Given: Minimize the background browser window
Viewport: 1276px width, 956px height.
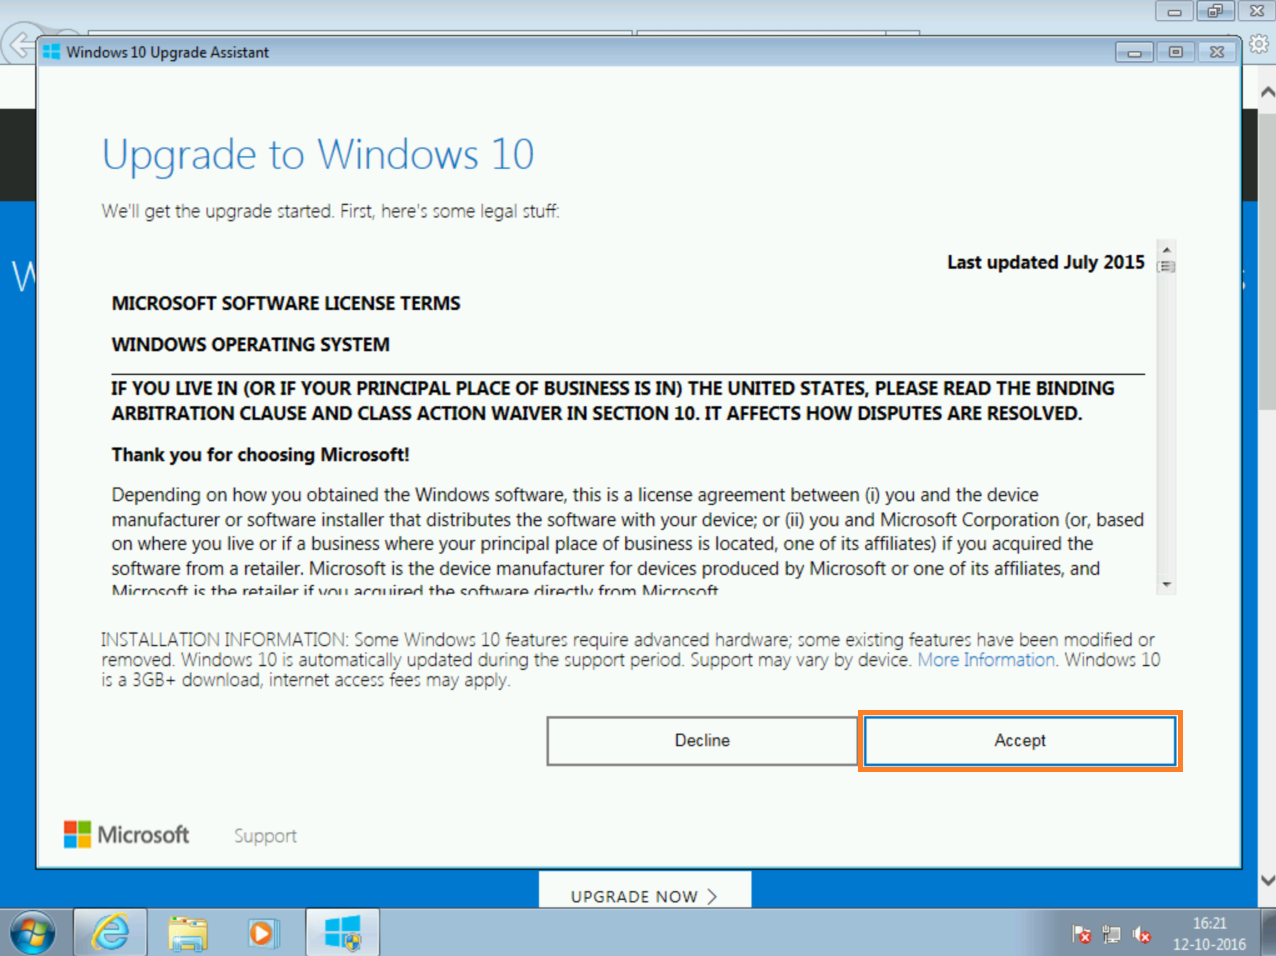Looking at the screenshot, I should click(1174, 11).
